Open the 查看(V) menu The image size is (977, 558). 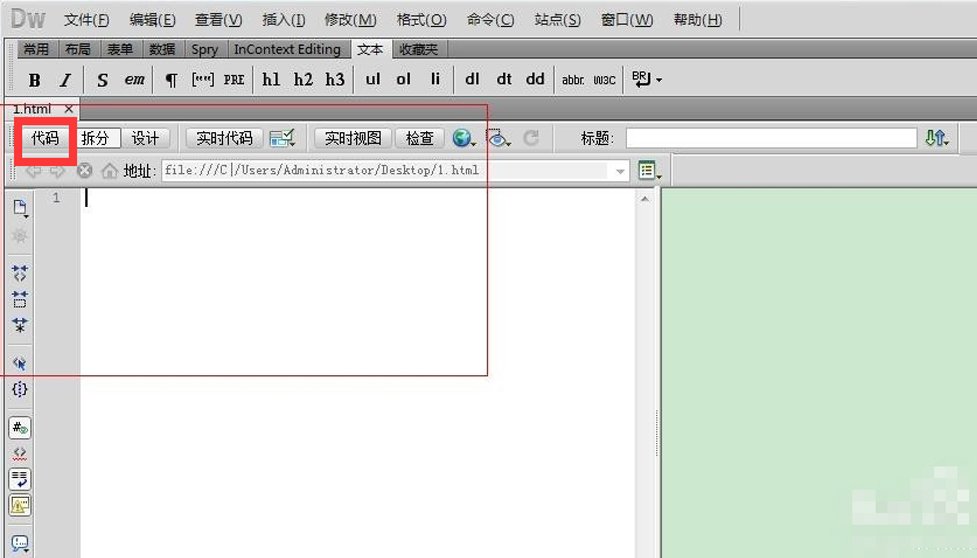219,20
